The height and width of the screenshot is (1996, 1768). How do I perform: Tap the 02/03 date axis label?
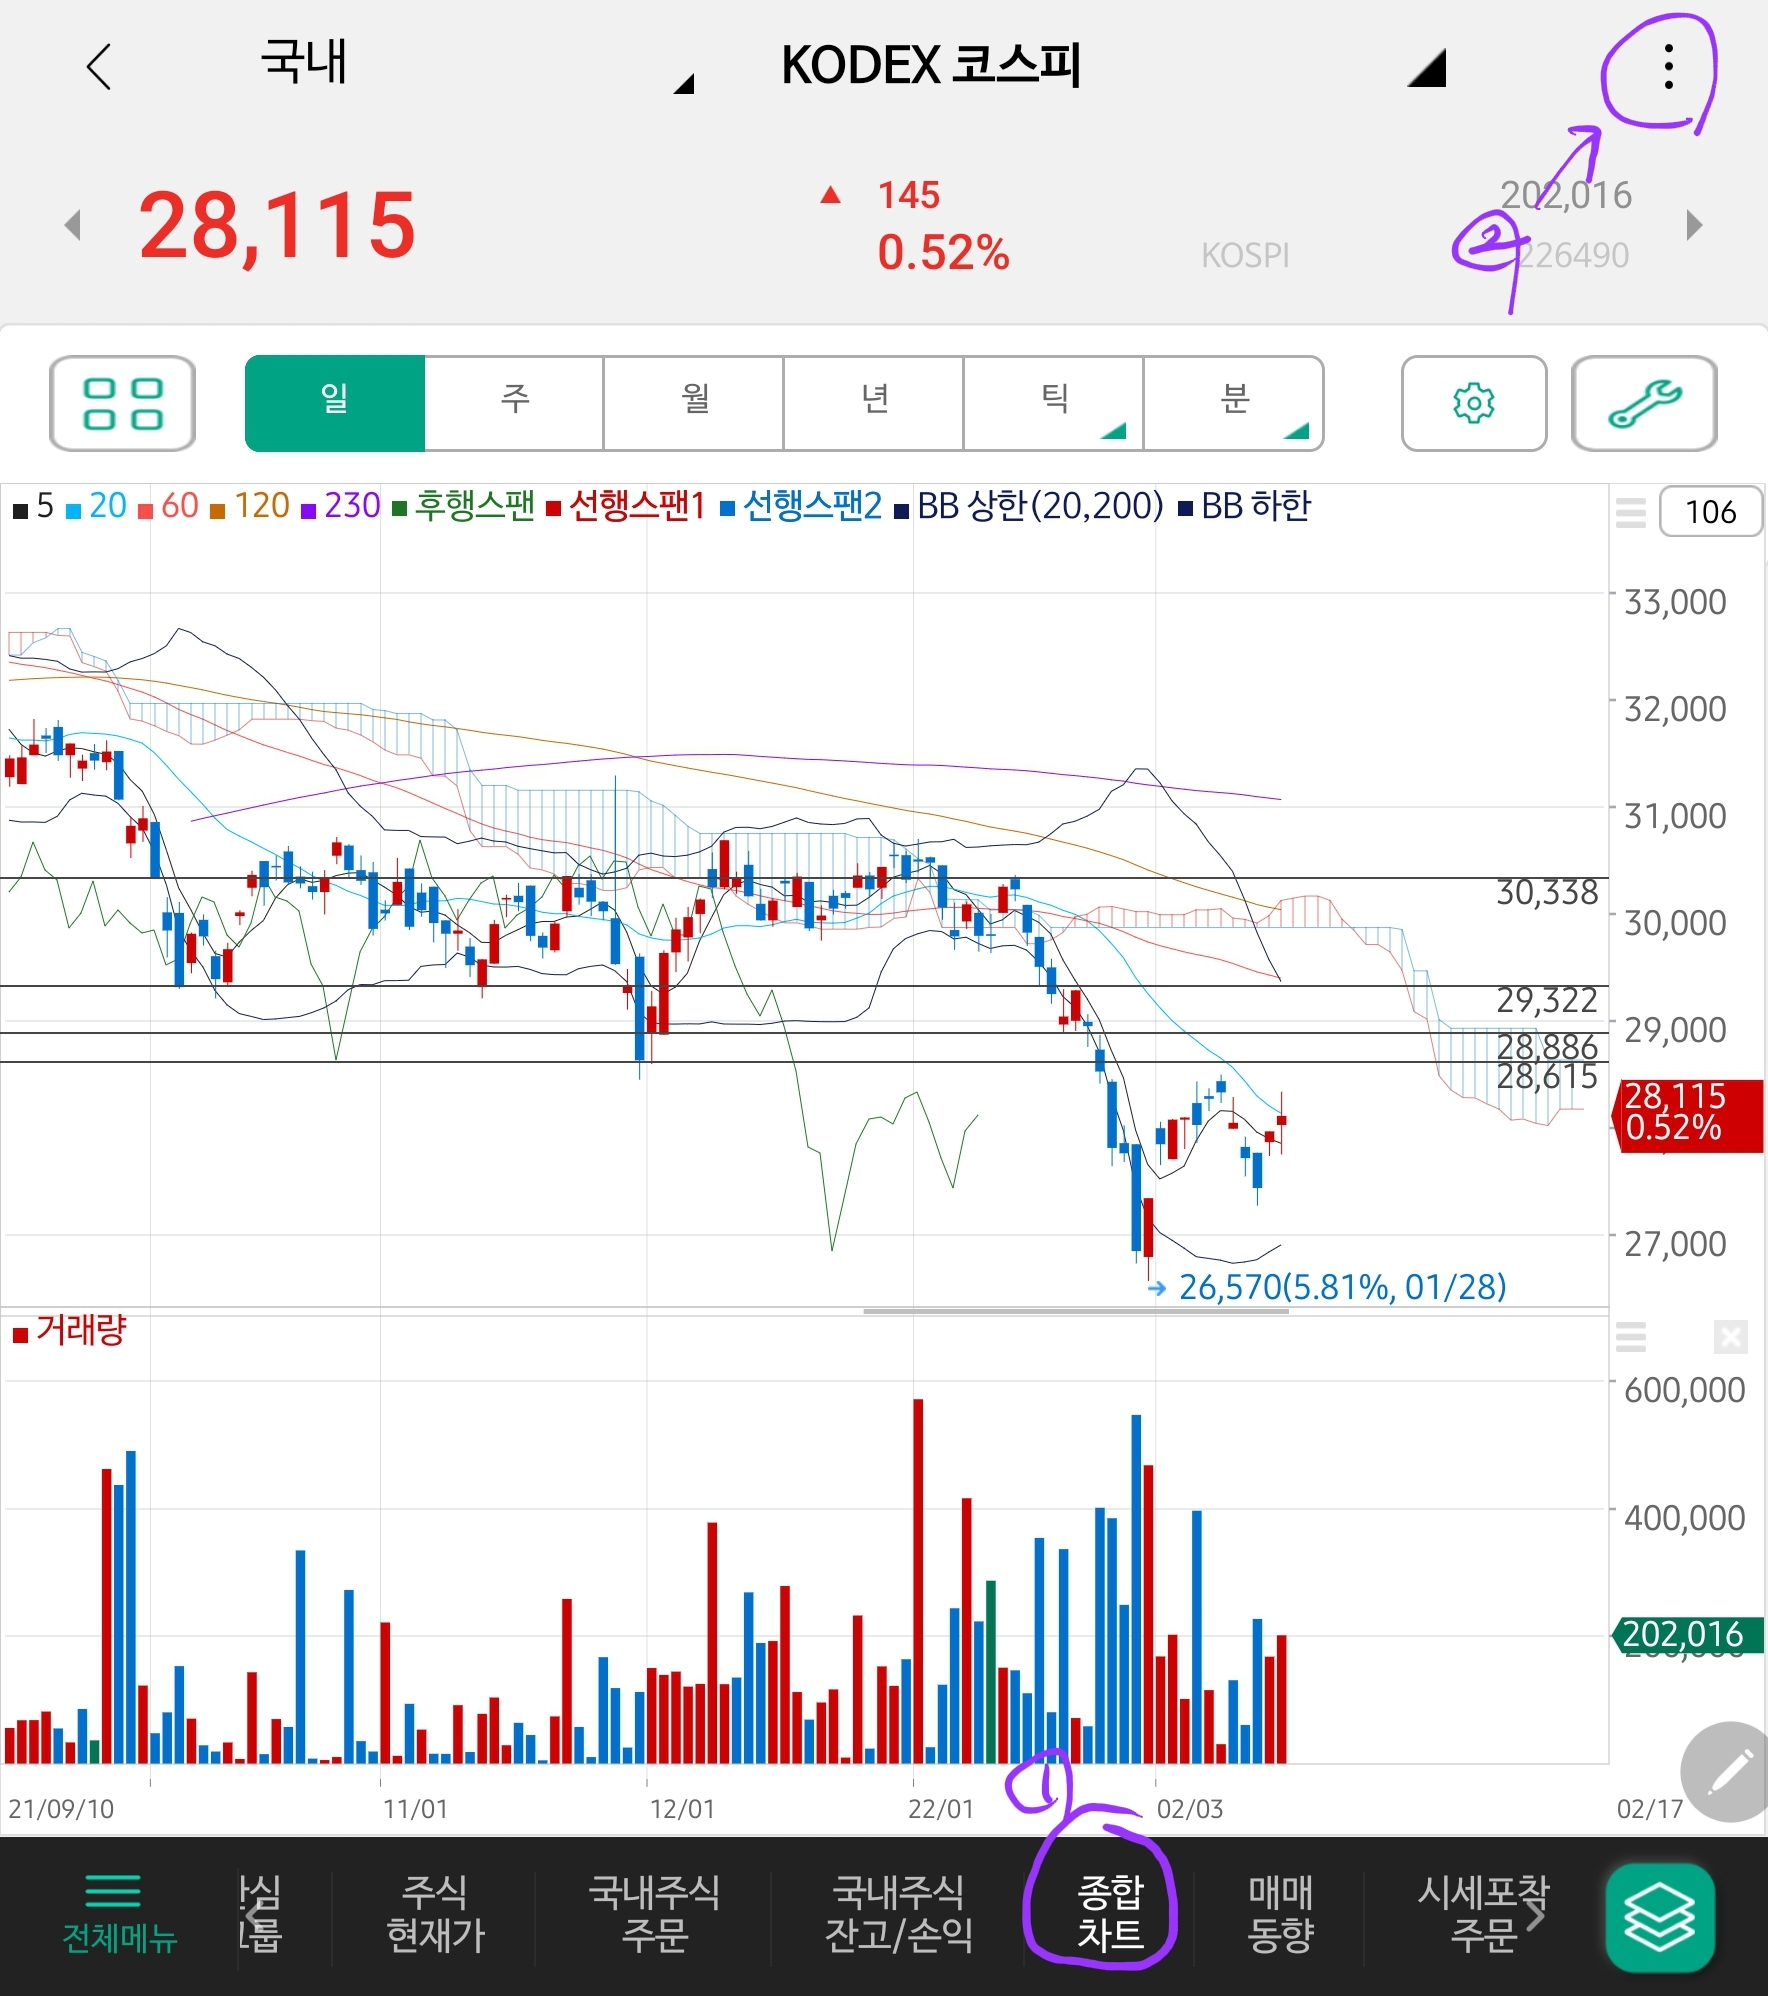click(1189, 1809)
